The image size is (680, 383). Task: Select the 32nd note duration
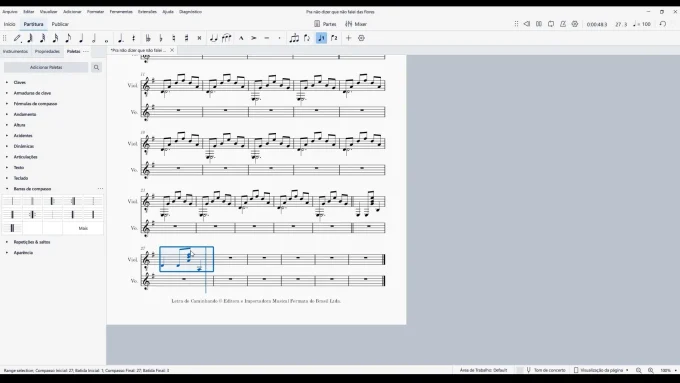pyautogui.click(x=42, y=38)
